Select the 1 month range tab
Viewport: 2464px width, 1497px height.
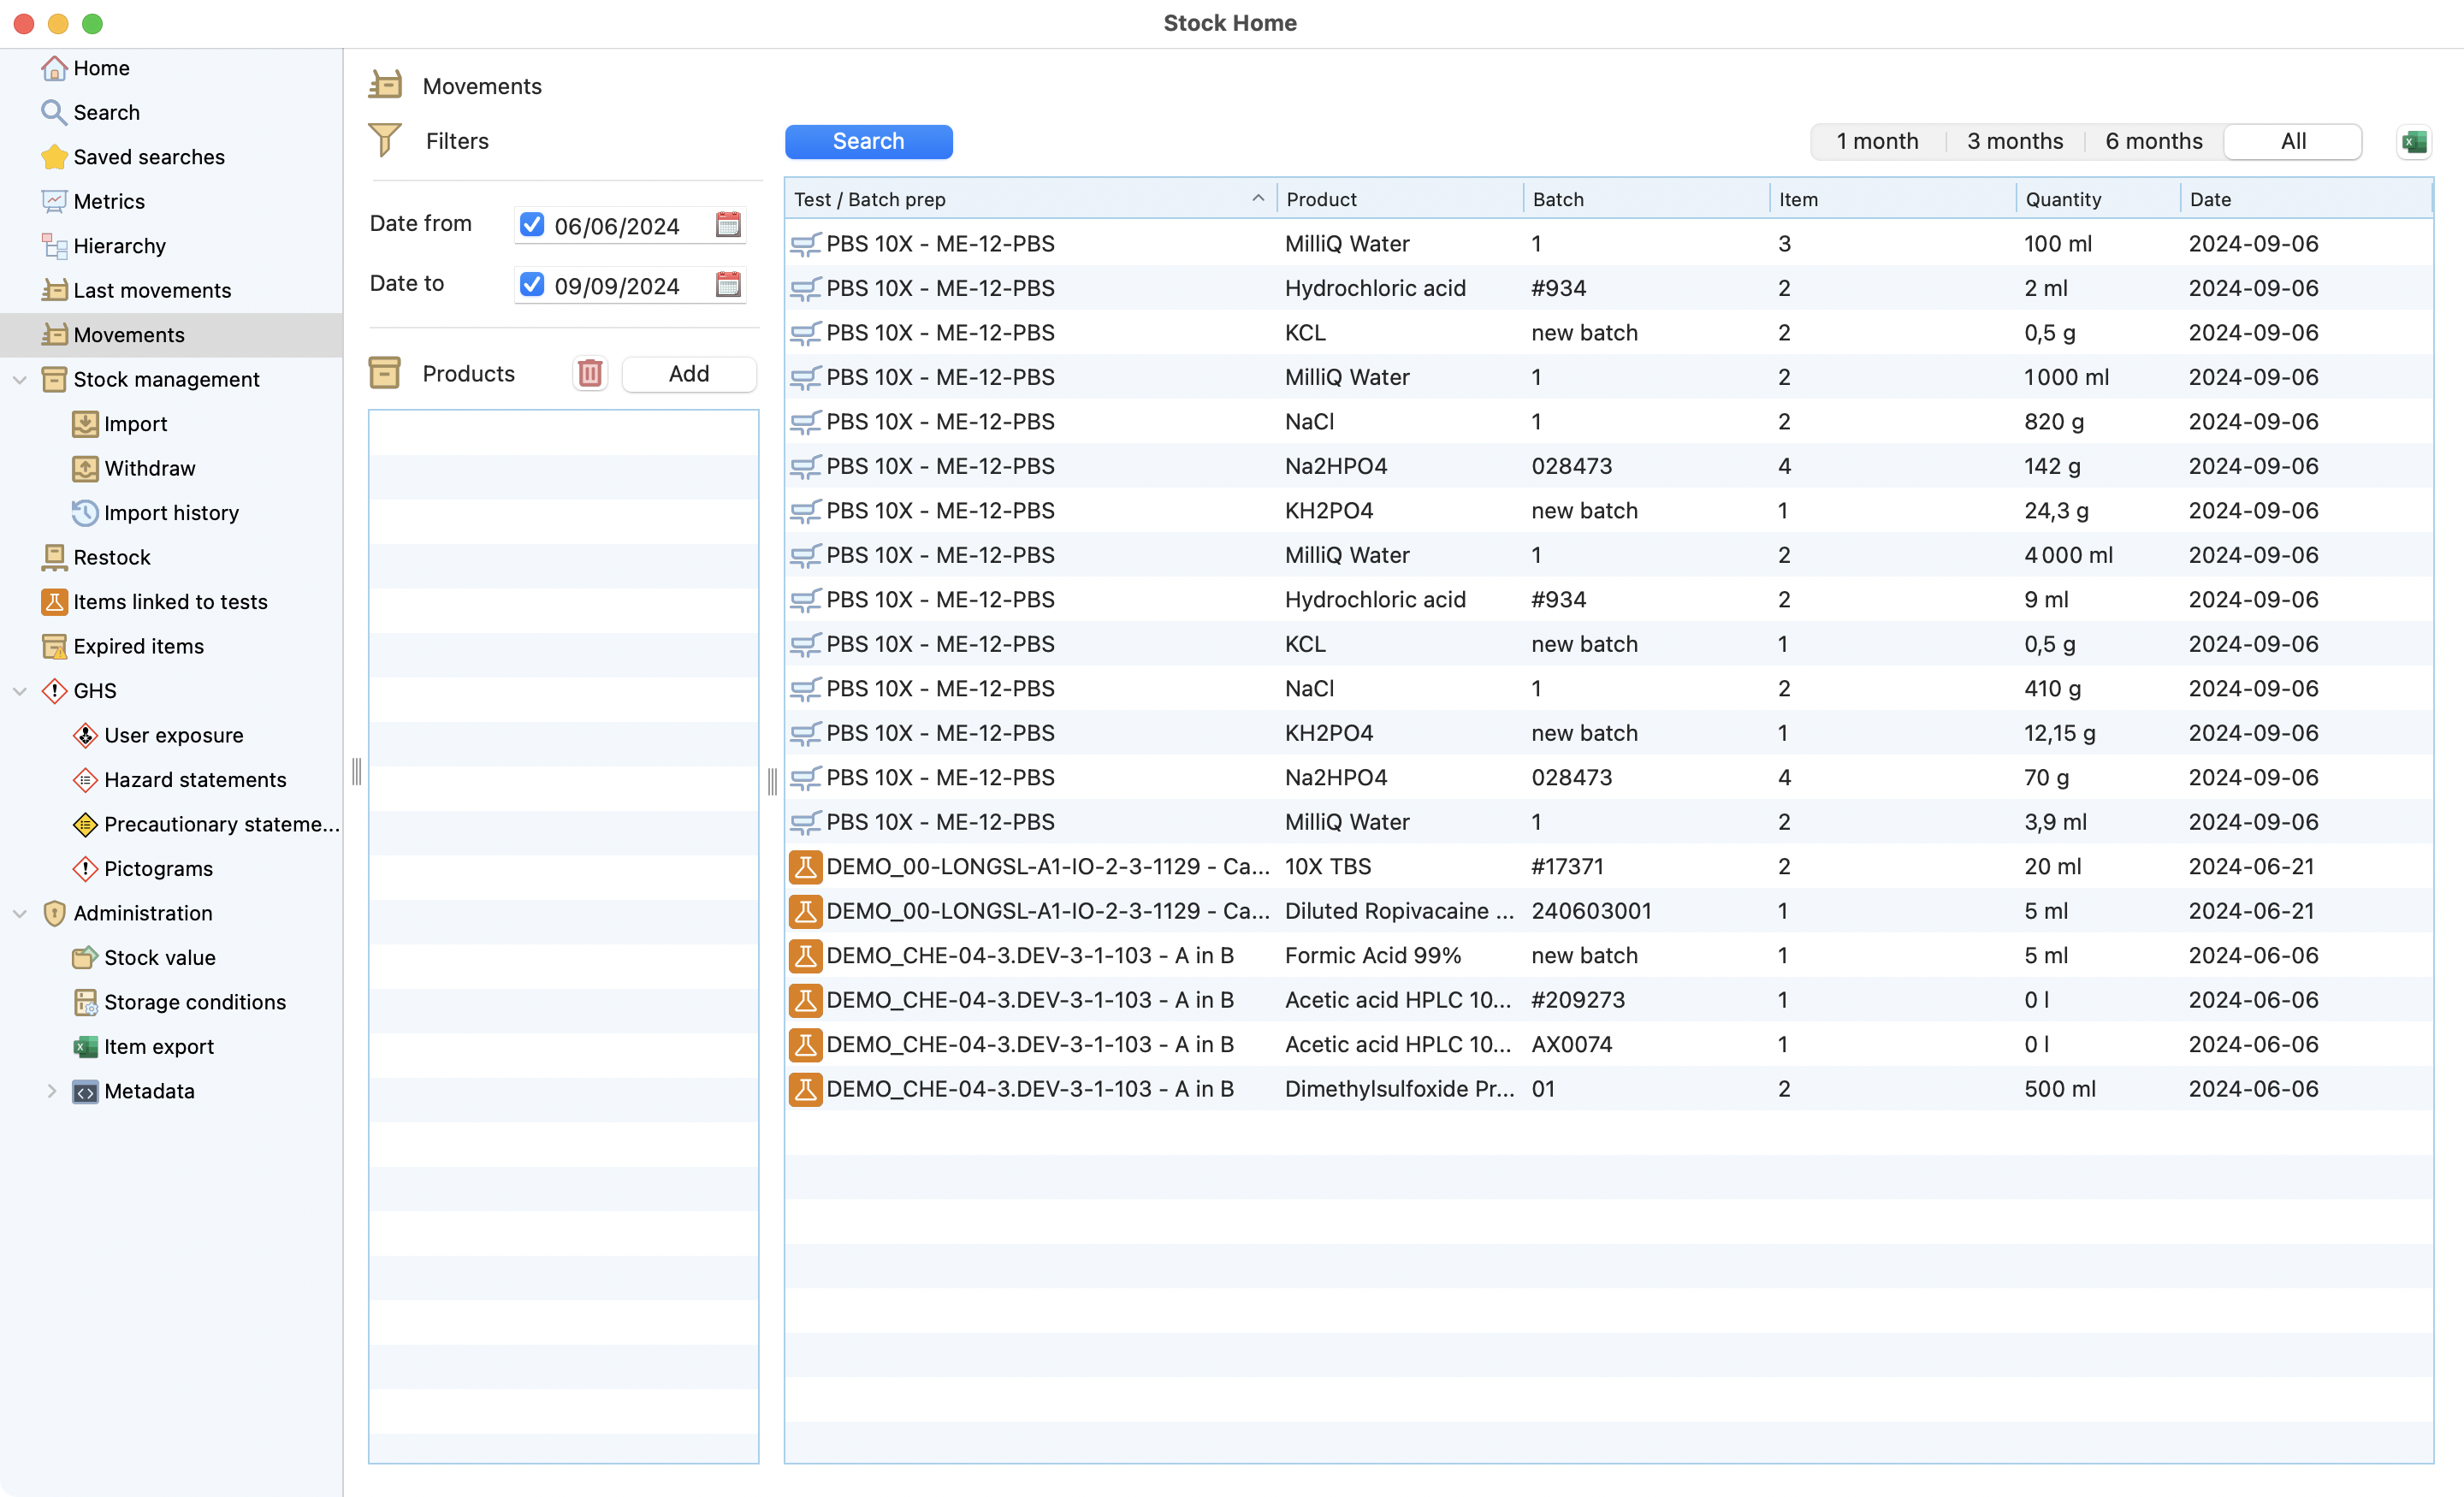coord(1877,142)
